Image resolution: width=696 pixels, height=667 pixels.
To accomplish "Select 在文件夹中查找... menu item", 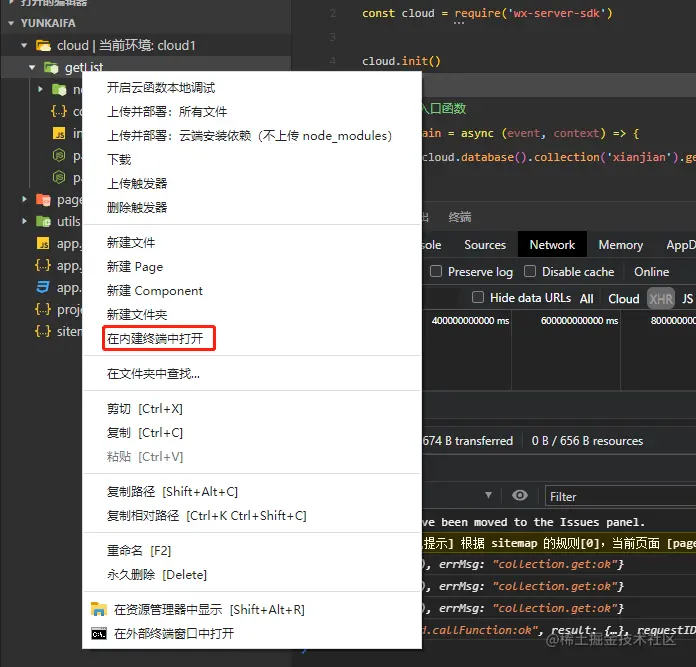I will [252, 374].
